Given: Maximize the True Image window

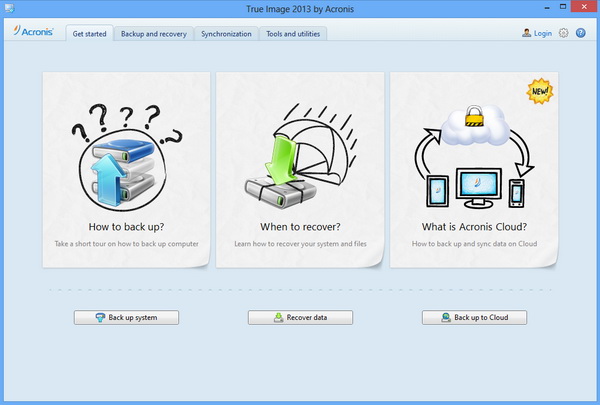Looking at the screenshot, I should pyautogui.click(x=563, y=7).
